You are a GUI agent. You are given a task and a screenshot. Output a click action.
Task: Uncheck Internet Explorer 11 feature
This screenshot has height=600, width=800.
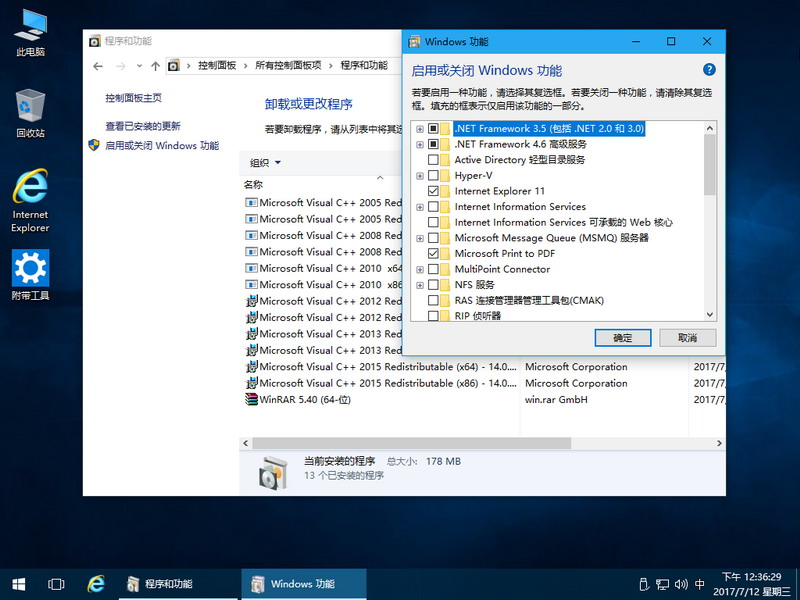point(433,191)
